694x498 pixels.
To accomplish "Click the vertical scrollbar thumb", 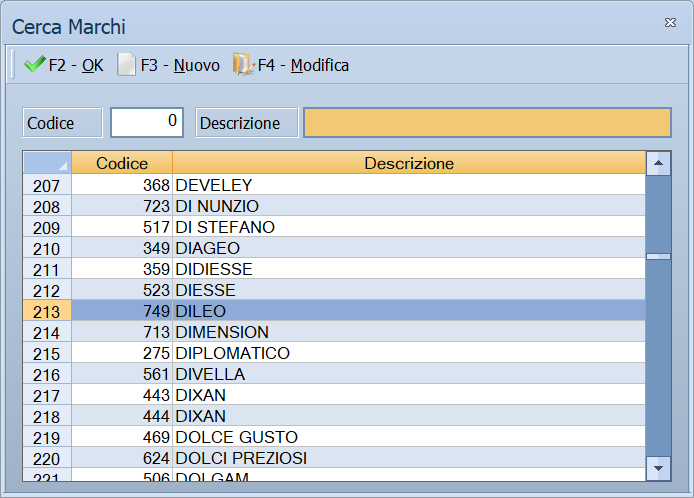I will (x=658, y=256).
